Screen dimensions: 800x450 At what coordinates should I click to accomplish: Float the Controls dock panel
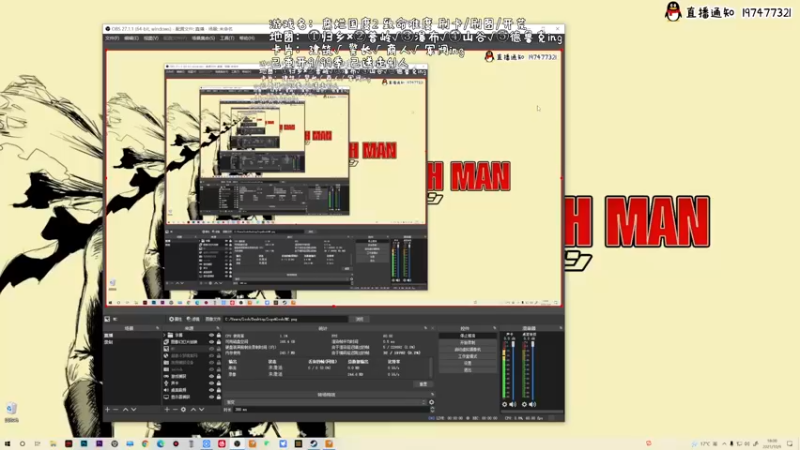point(494,328)
